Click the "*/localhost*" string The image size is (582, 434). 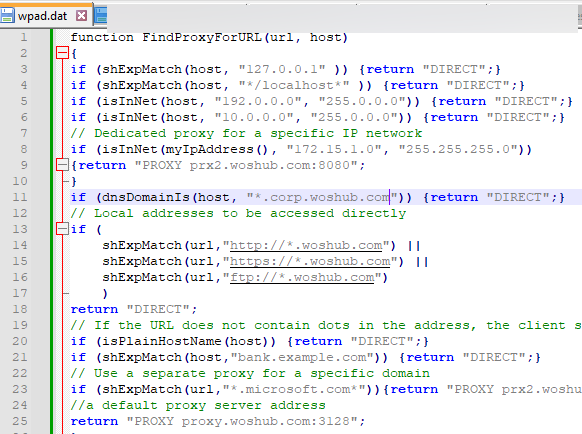point(294,85)
